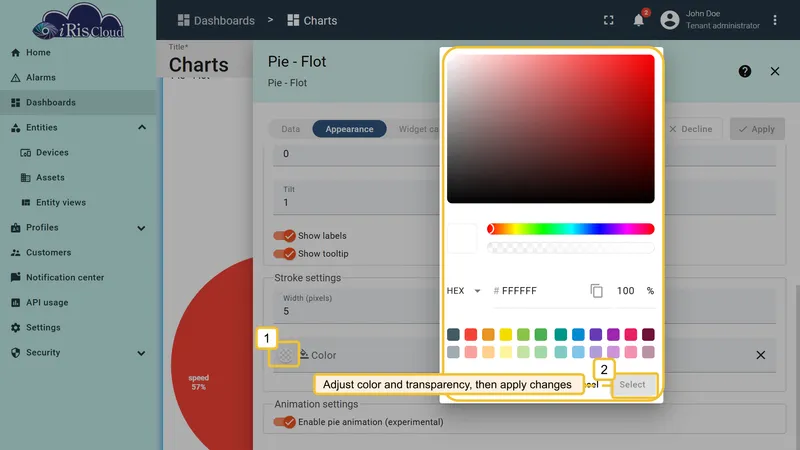The height and width of the screenshot is (450, 800).
Task: Pick the blue preset swatch
Action: (x=578, y=335)
